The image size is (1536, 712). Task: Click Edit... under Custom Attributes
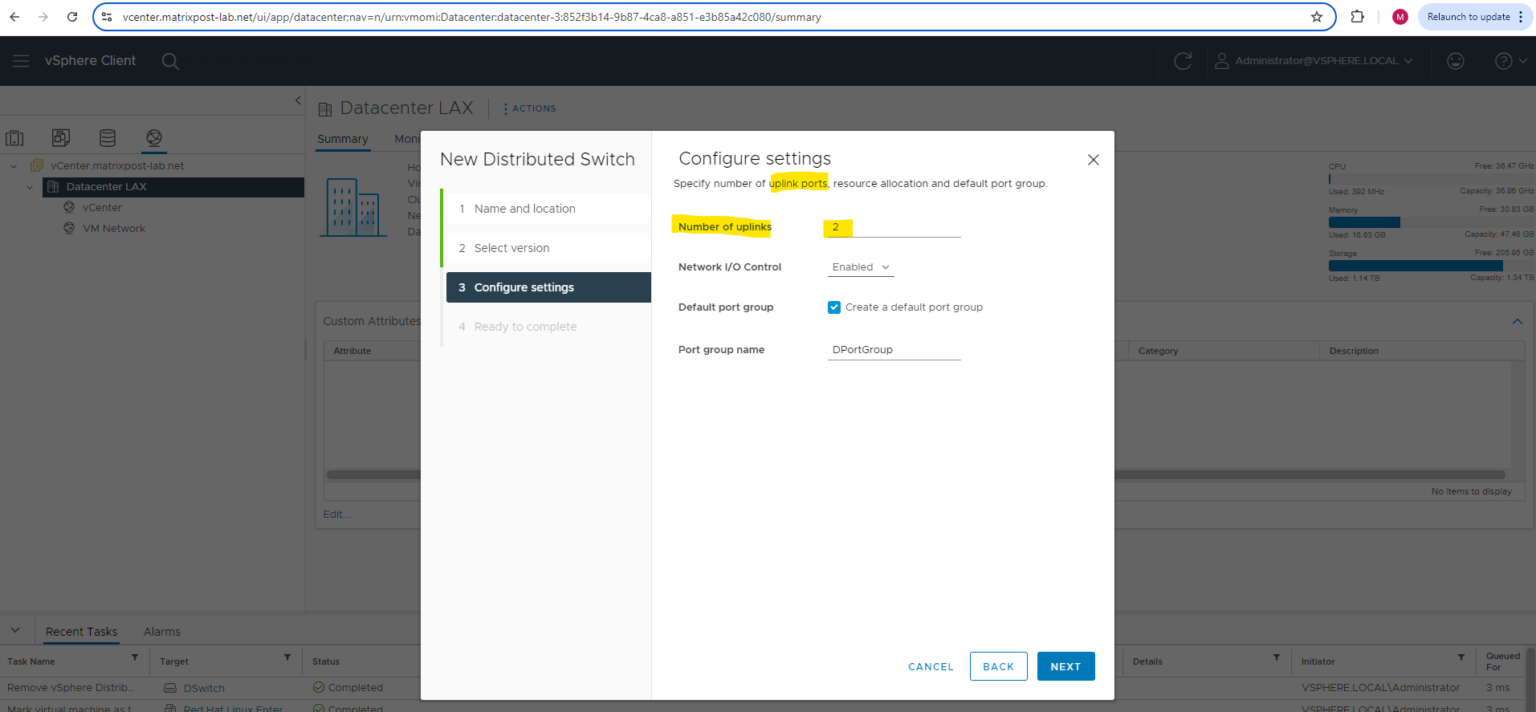pos(337,514)
